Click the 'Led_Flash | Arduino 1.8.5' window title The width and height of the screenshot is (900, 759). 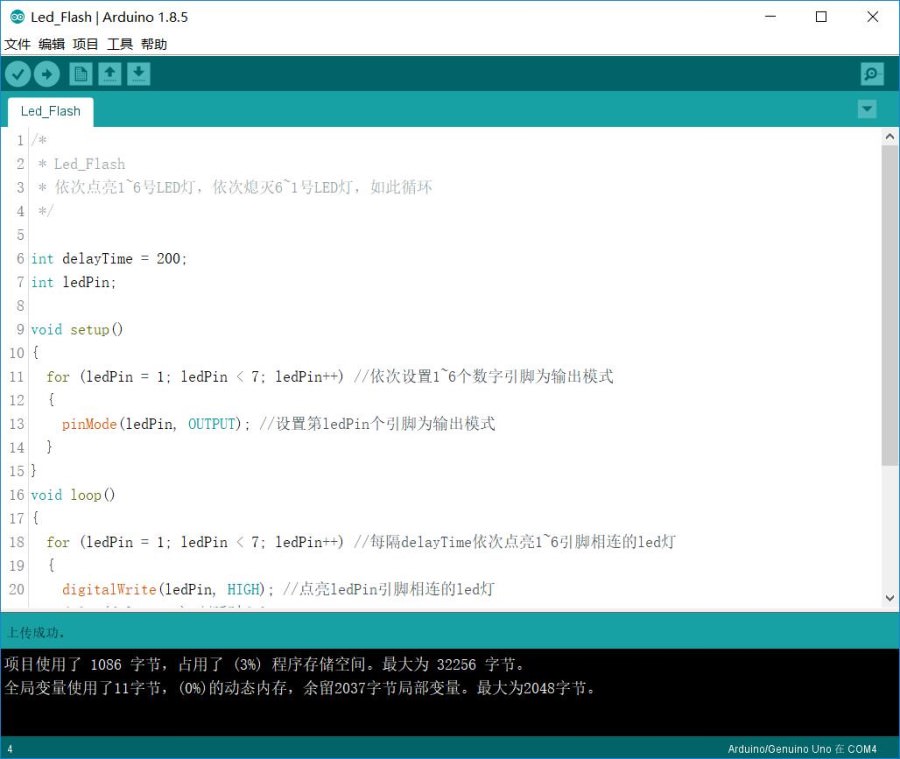pos(109,17)
